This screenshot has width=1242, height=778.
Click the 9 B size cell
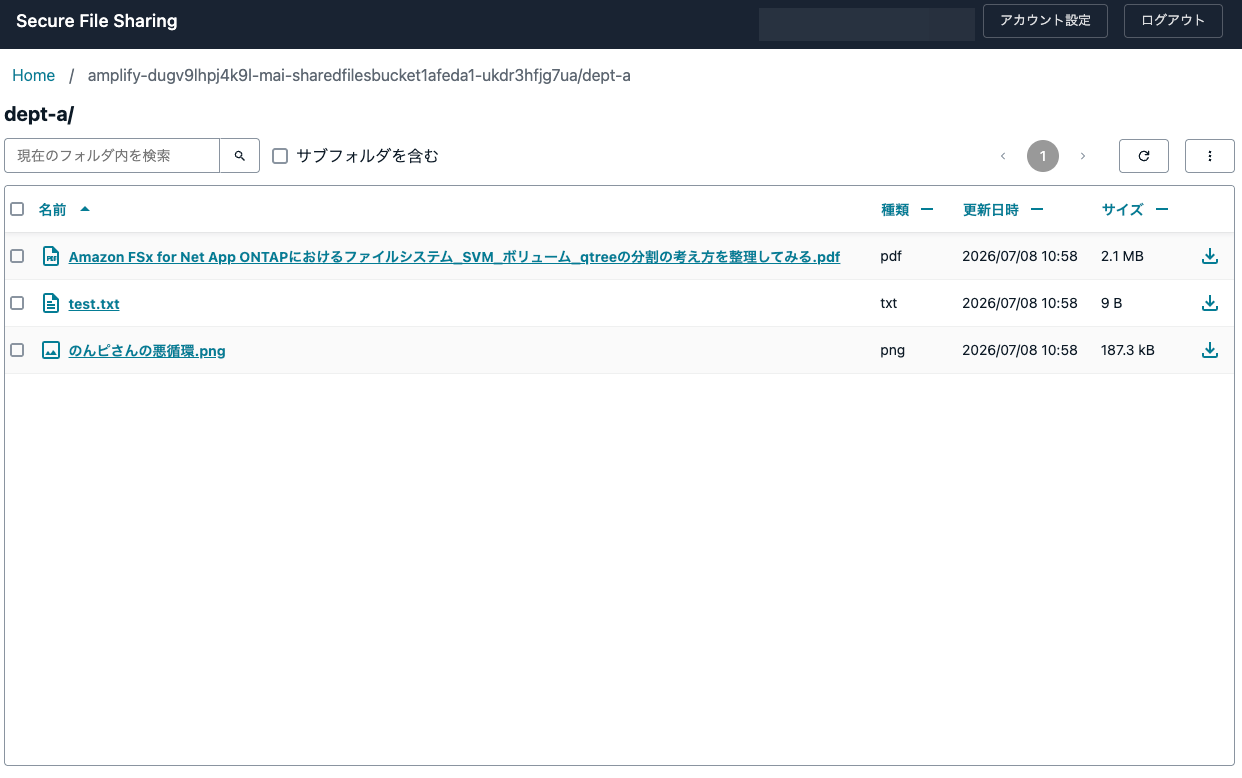point(1111,303)
